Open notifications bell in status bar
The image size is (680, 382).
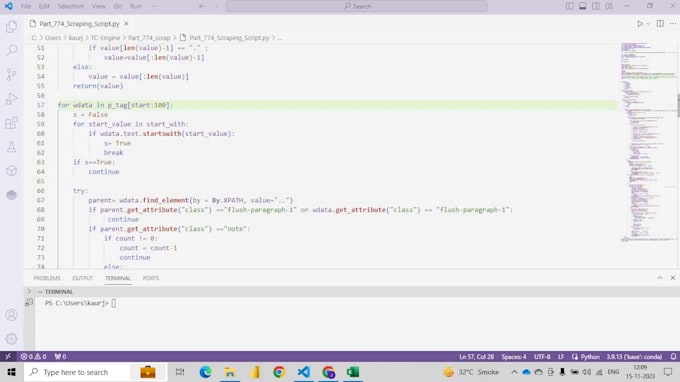click(673, 356)
